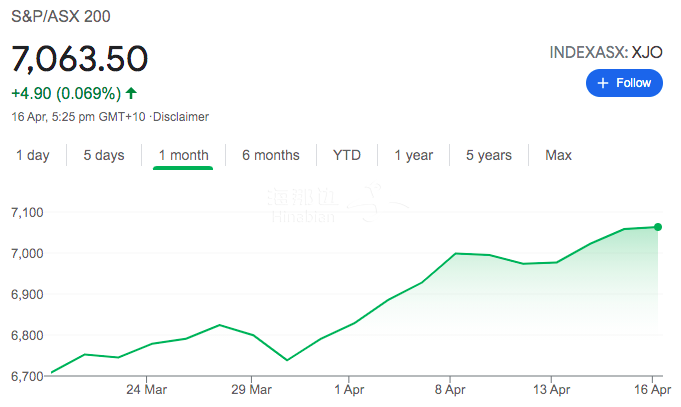The image size is (681, 407).
Task: Click the 7,063.50 index value
Action: [79, 59]
